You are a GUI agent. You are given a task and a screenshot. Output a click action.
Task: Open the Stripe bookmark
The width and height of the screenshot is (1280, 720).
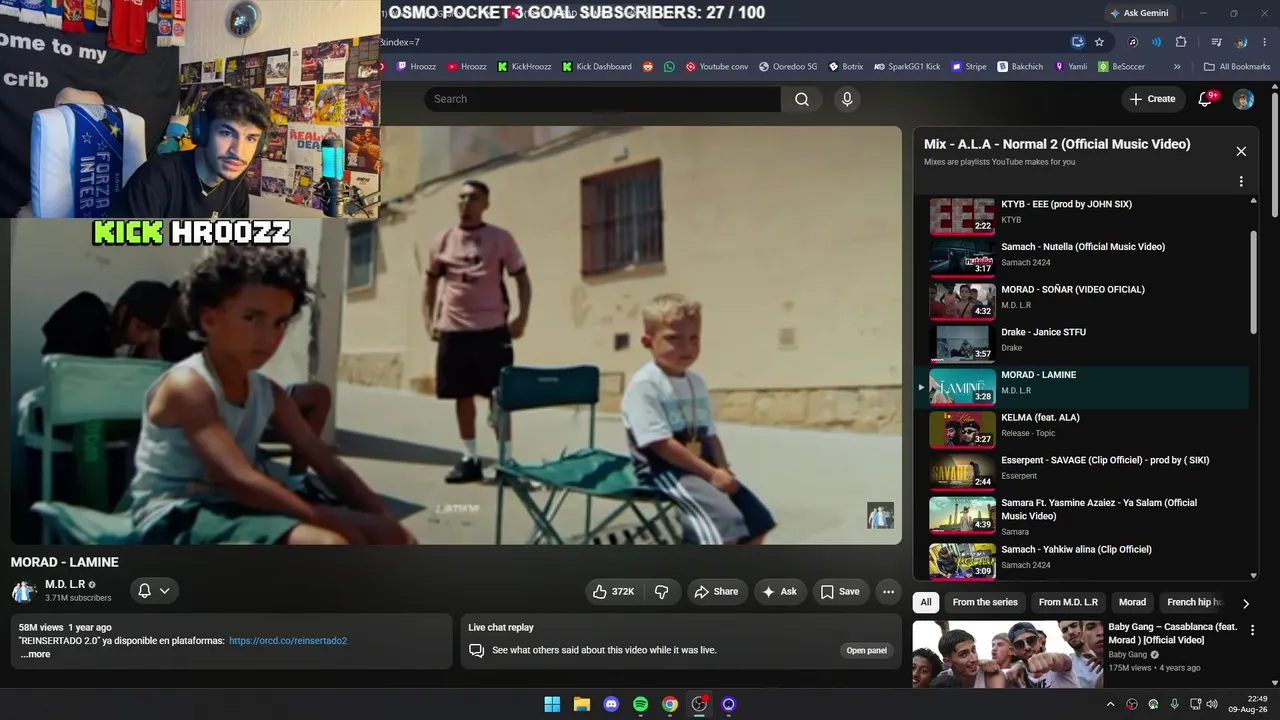(969, 67)
